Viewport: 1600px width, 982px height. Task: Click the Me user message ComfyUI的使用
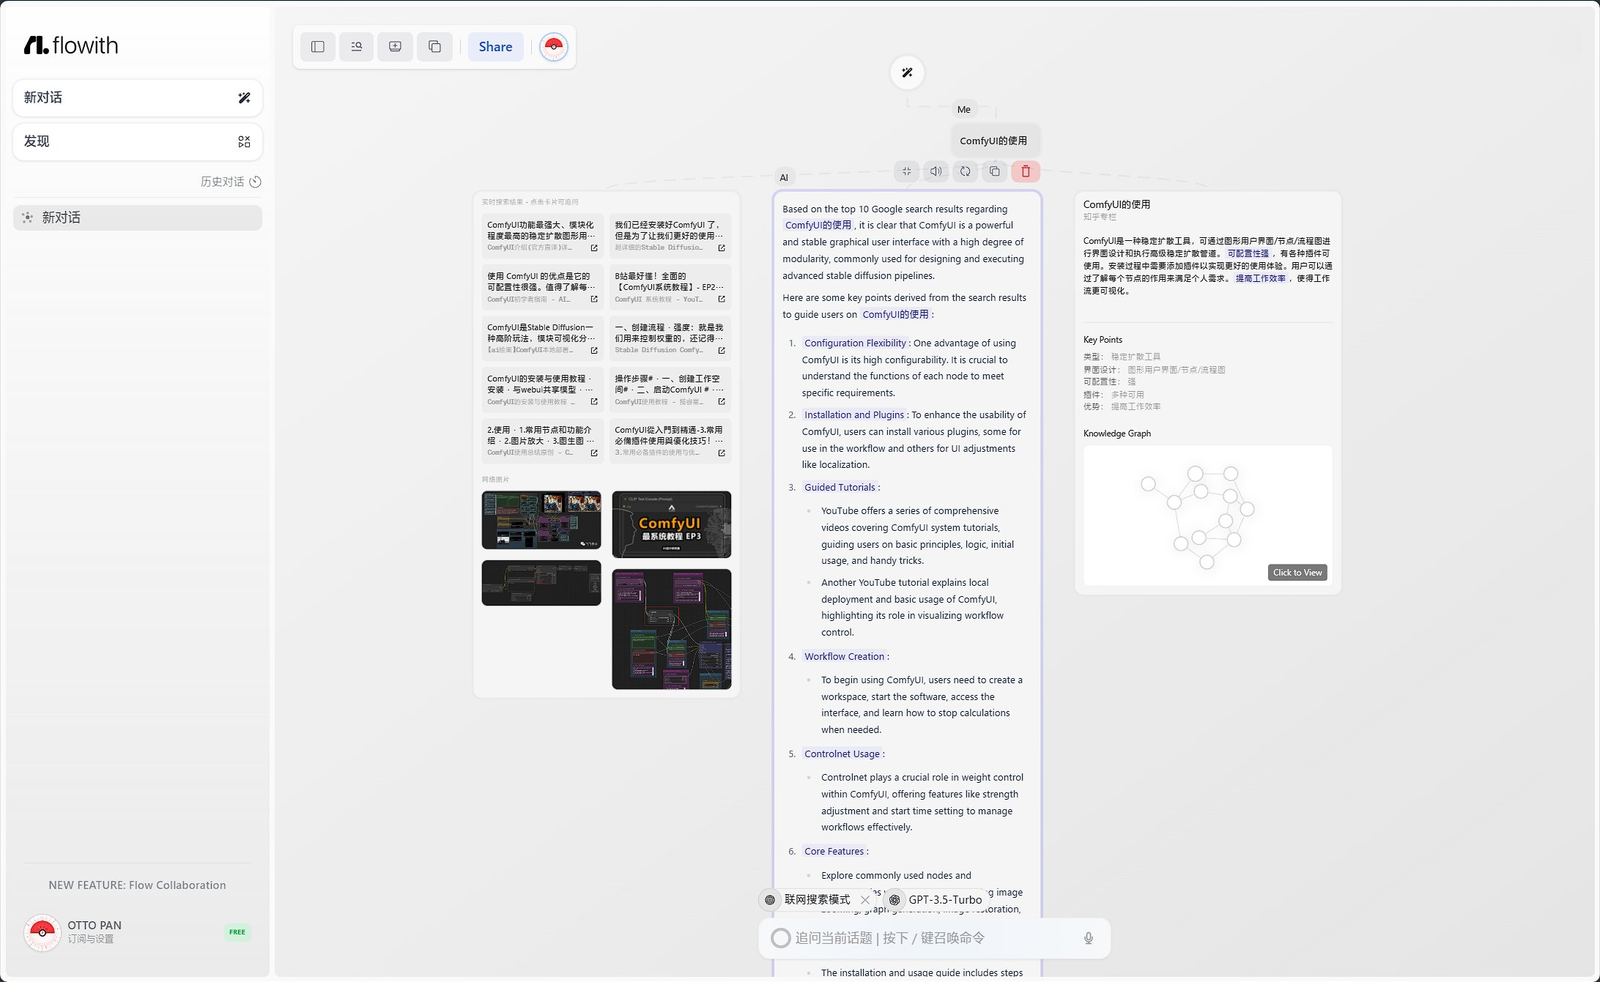click(994, 141)
